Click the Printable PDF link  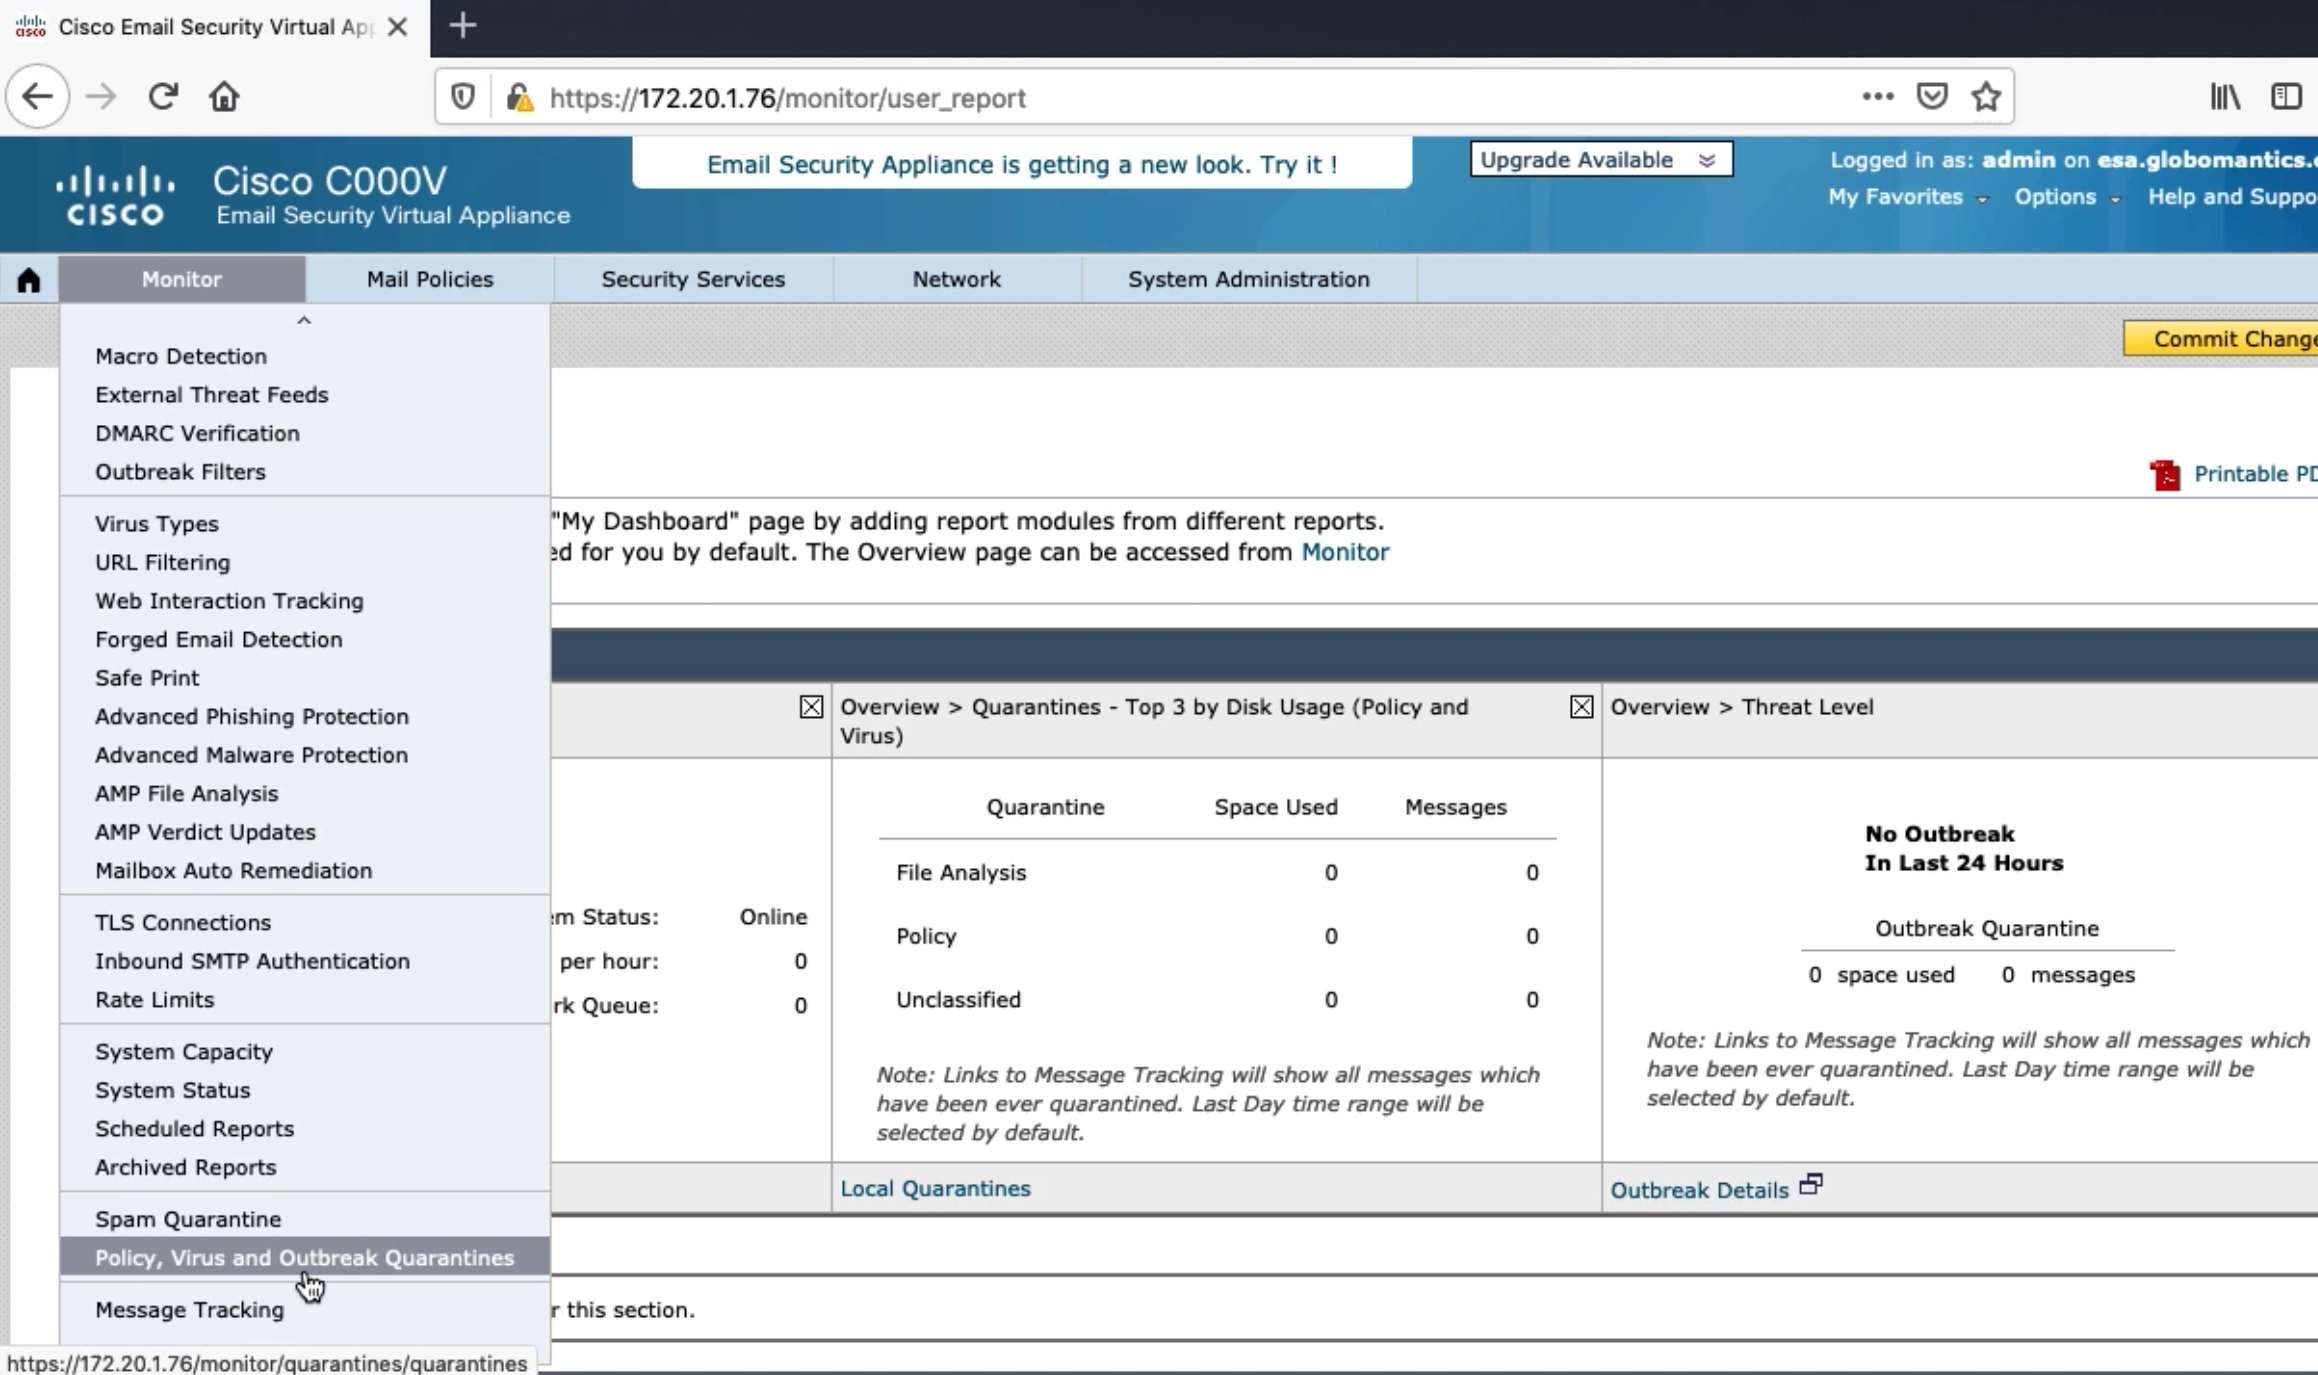coord(2255,474)
